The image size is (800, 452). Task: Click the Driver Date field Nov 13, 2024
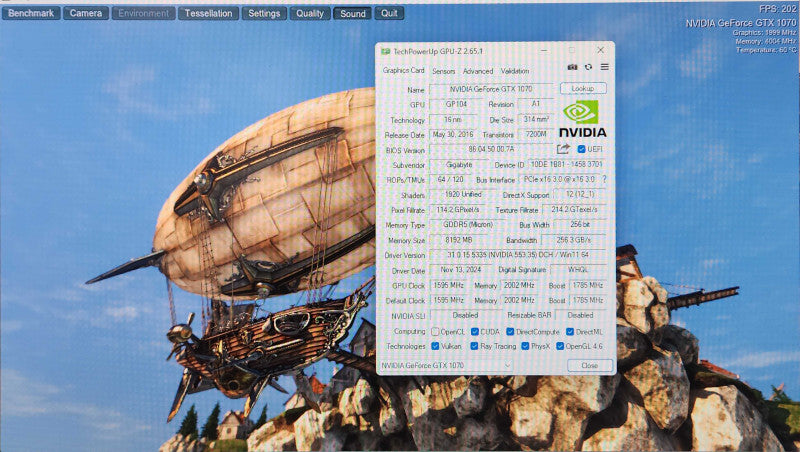click(x=461, y=270)
